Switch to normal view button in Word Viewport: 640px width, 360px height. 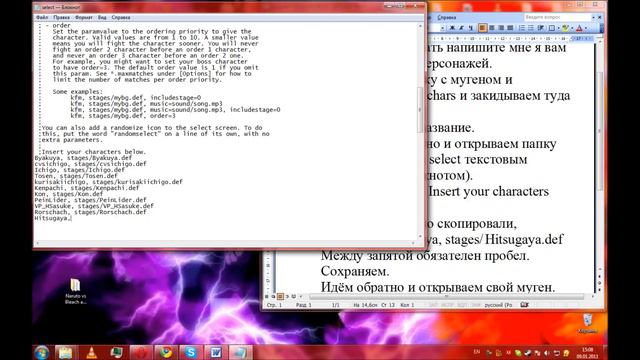click(x=267, y=296)
